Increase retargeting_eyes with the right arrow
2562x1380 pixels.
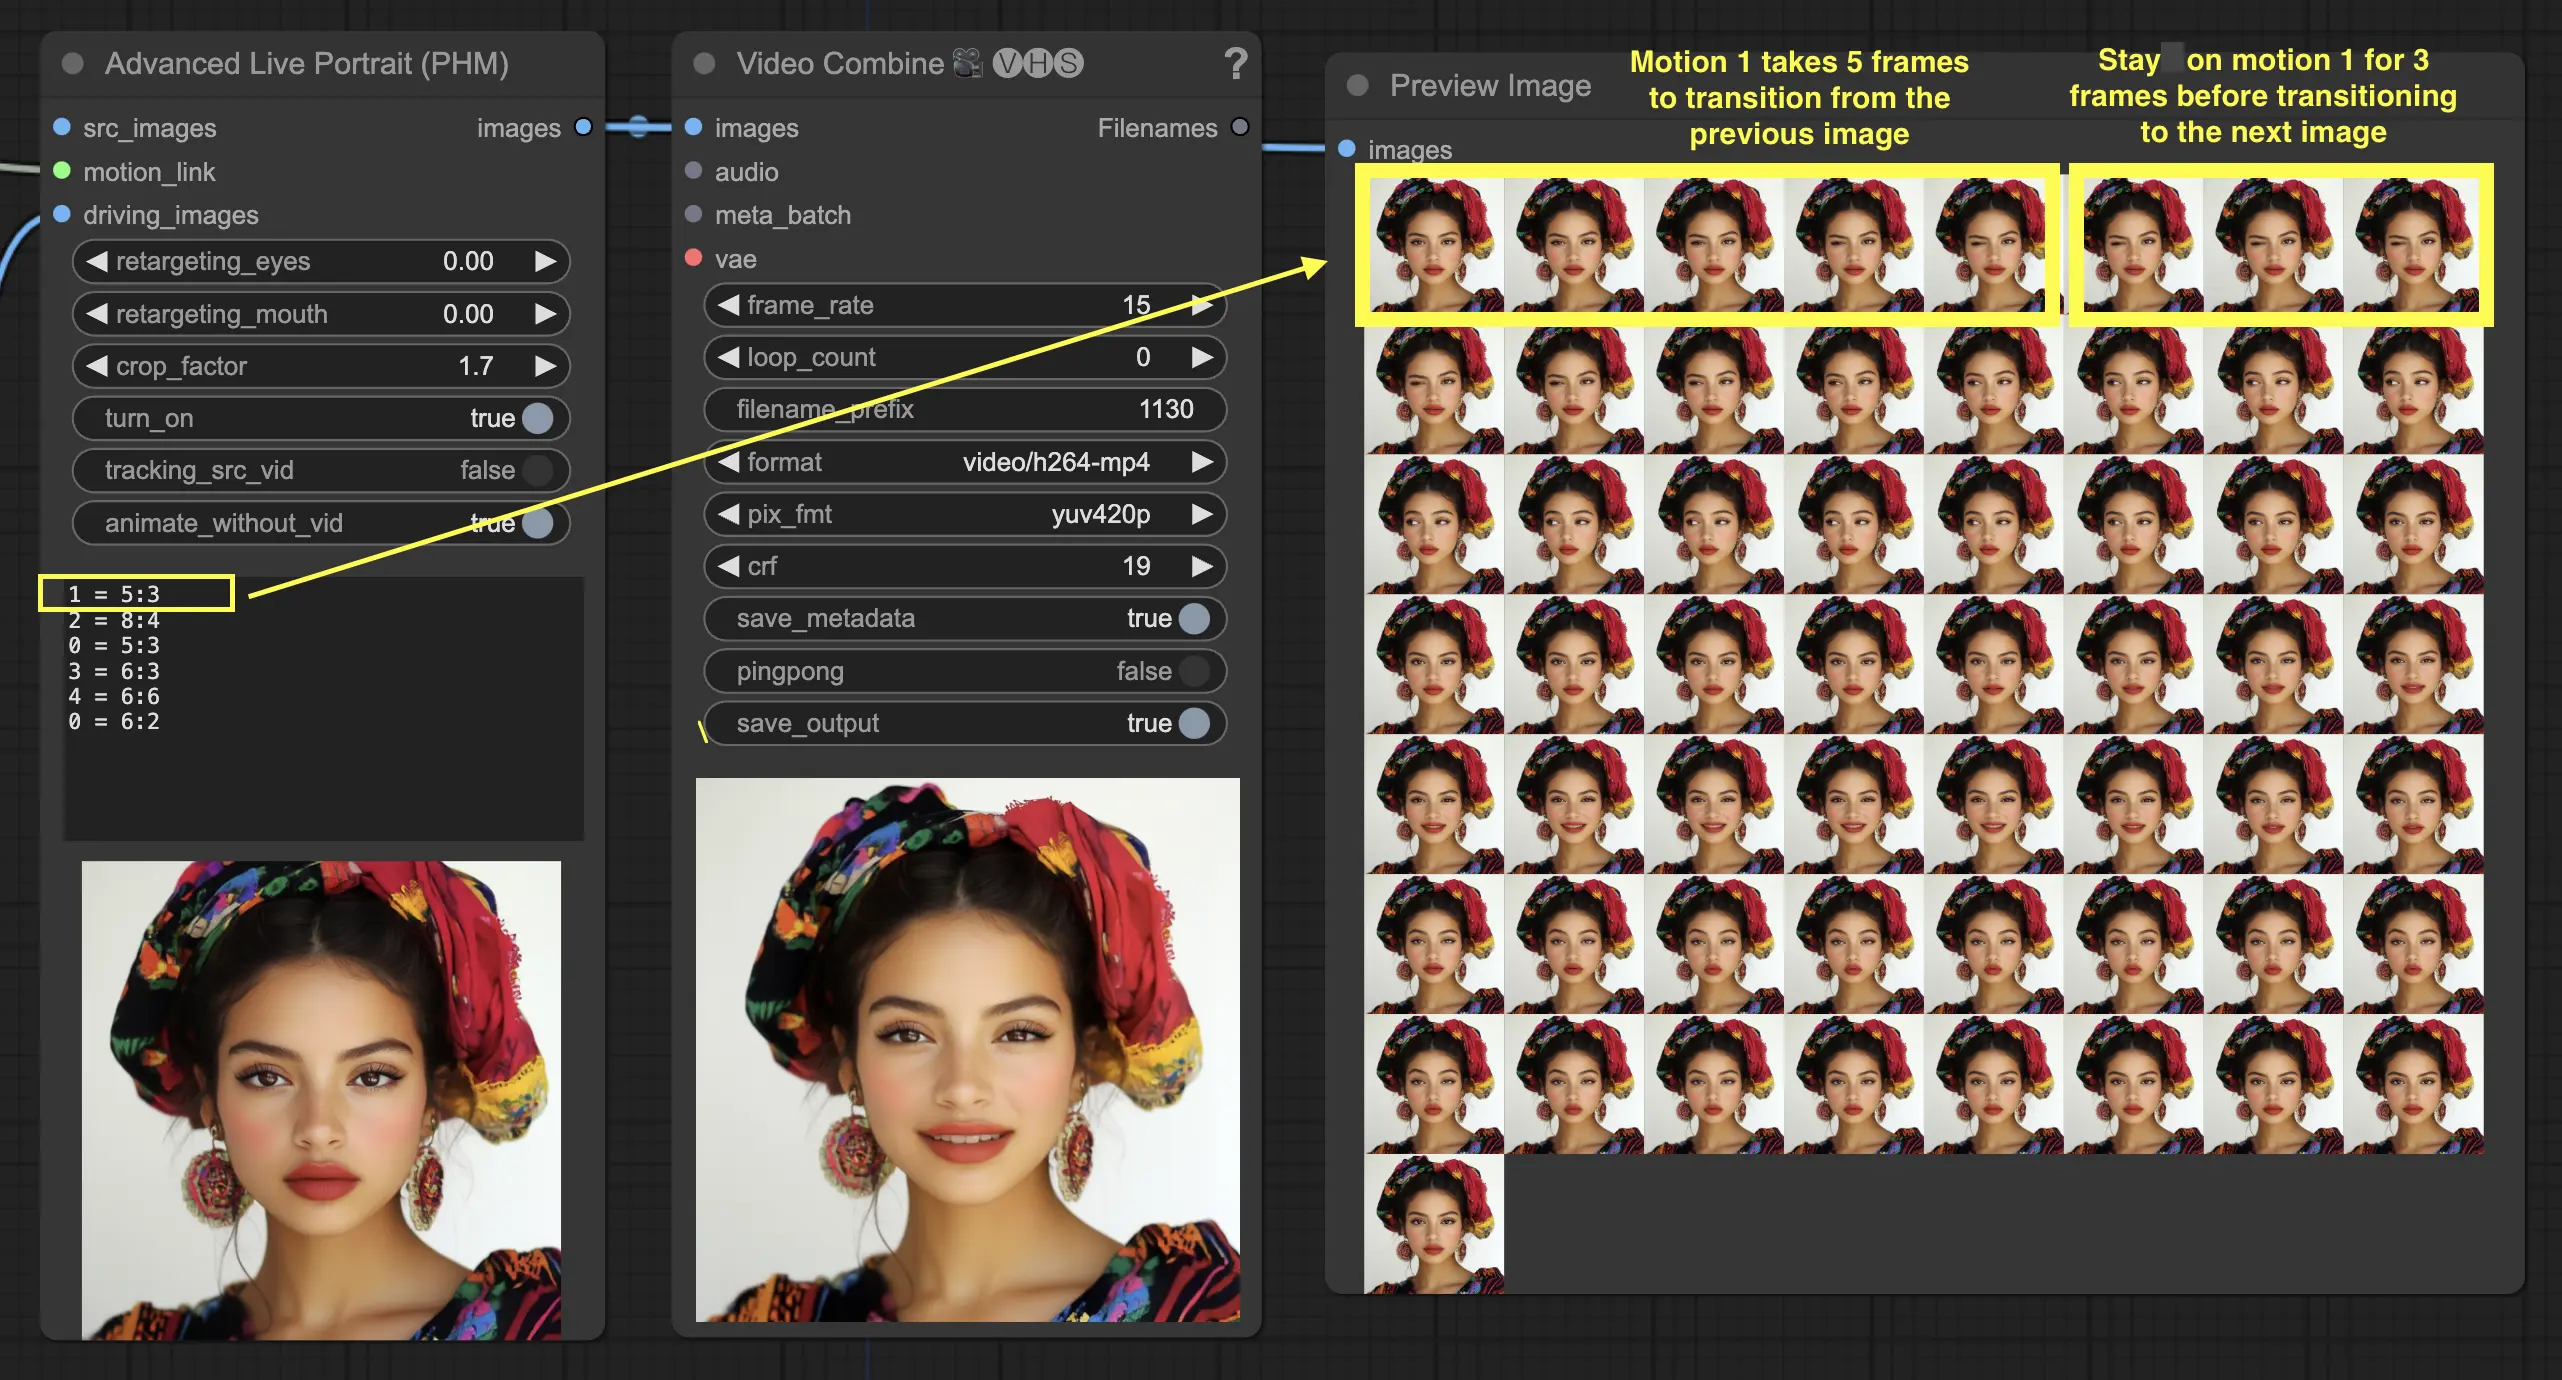point(545,261)
